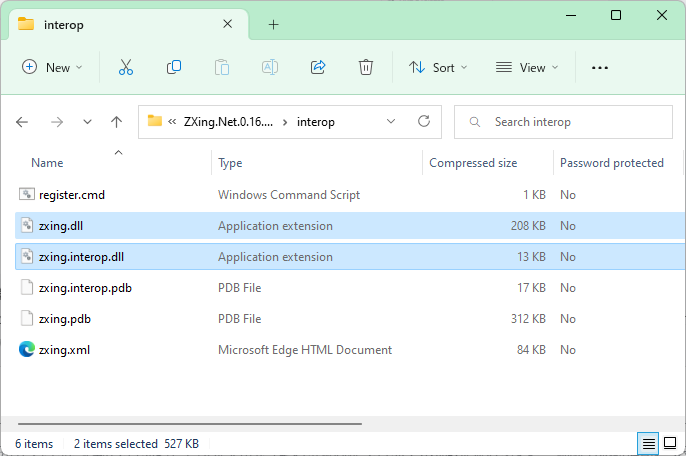Sort by Type column header

pyautogui.click(x=230, y=163)
